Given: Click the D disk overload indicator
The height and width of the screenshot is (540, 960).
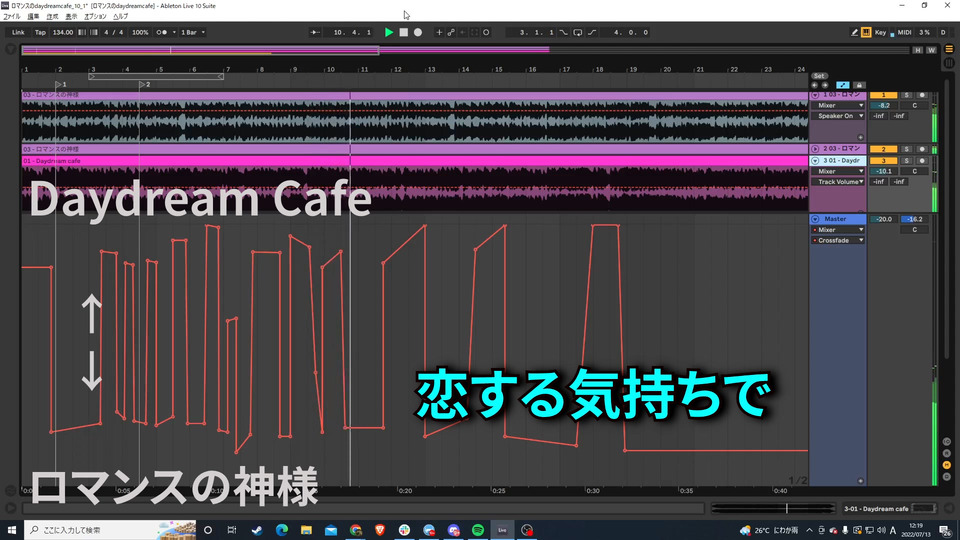Looking at the screenshot, I should [x=943, y=32].
